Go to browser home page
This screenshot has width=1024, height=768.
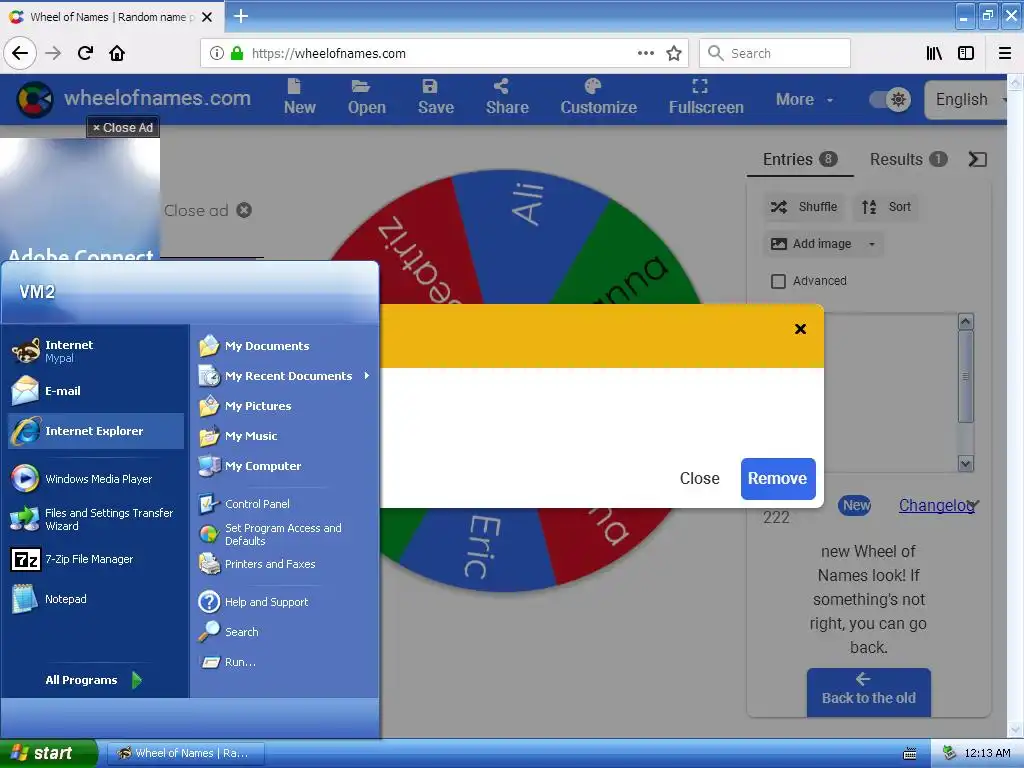(117, 53)
